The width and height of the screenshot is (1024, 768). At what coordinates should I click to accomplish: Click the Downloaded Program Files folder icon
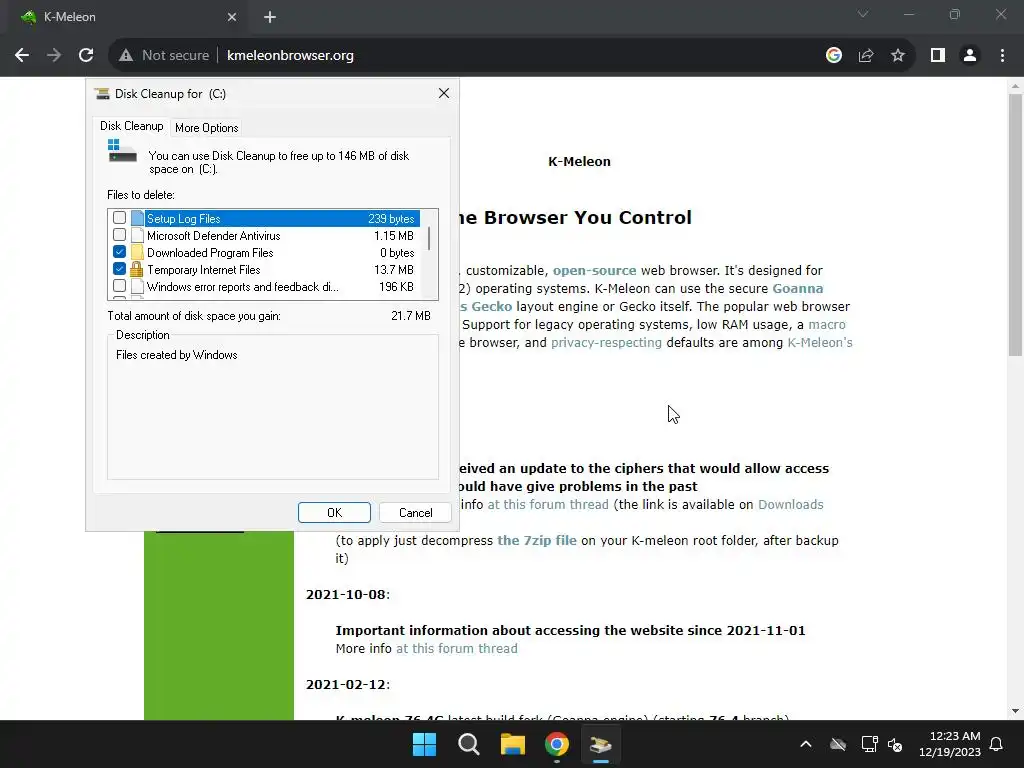137,252
